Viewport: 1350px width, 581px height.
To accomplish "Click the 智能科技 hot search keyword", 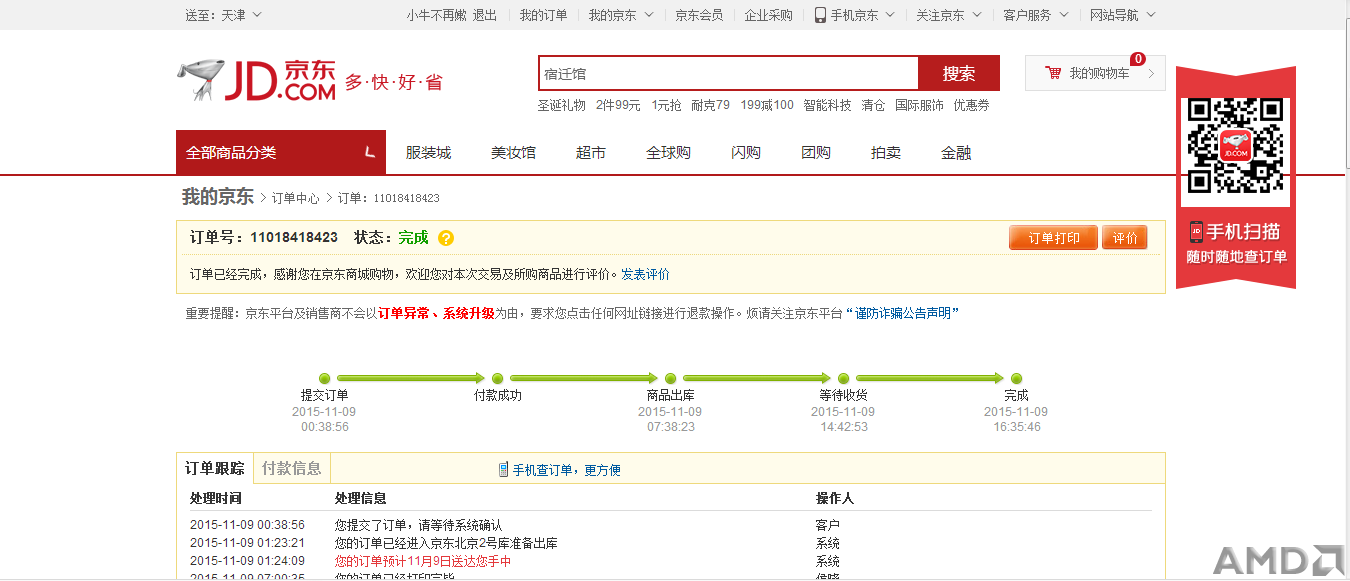I will coord(827,105).
